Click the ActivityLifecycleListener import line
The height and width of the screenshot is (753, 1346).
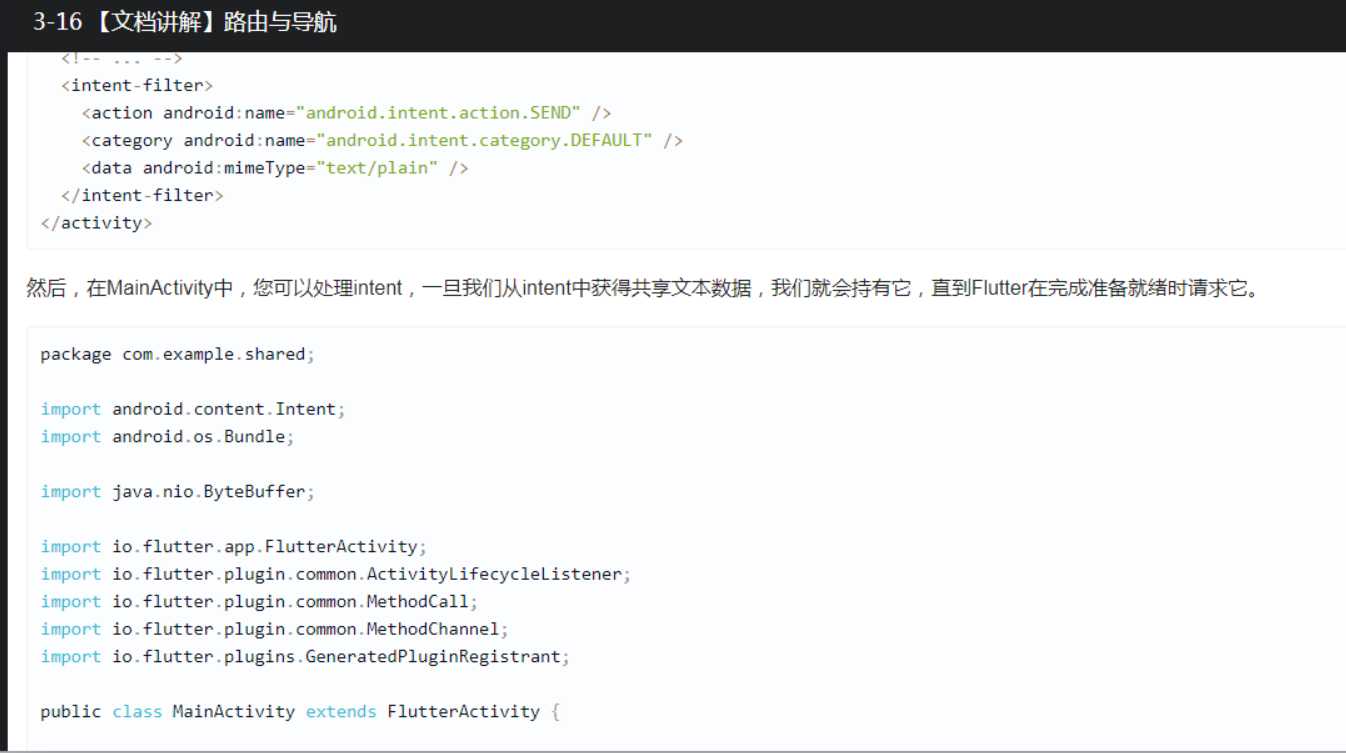336,574
